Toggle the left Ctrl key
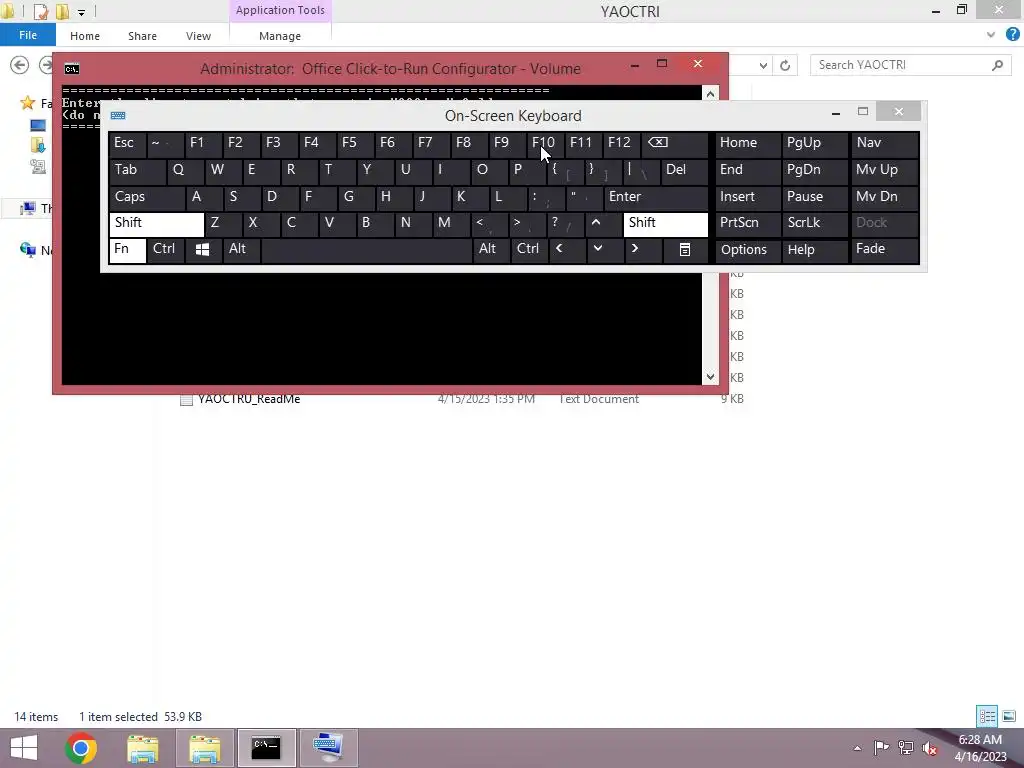The image size is (1024, 768). pyautogui.click(x=165, y=250)
